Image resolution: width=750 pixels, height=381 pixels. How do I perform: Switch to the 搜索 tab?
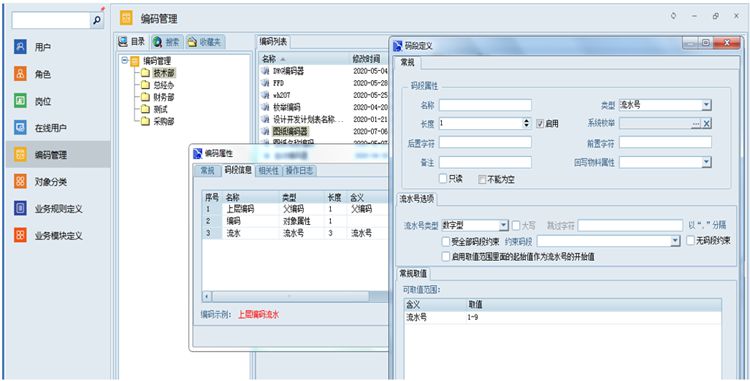coord(166,42)
